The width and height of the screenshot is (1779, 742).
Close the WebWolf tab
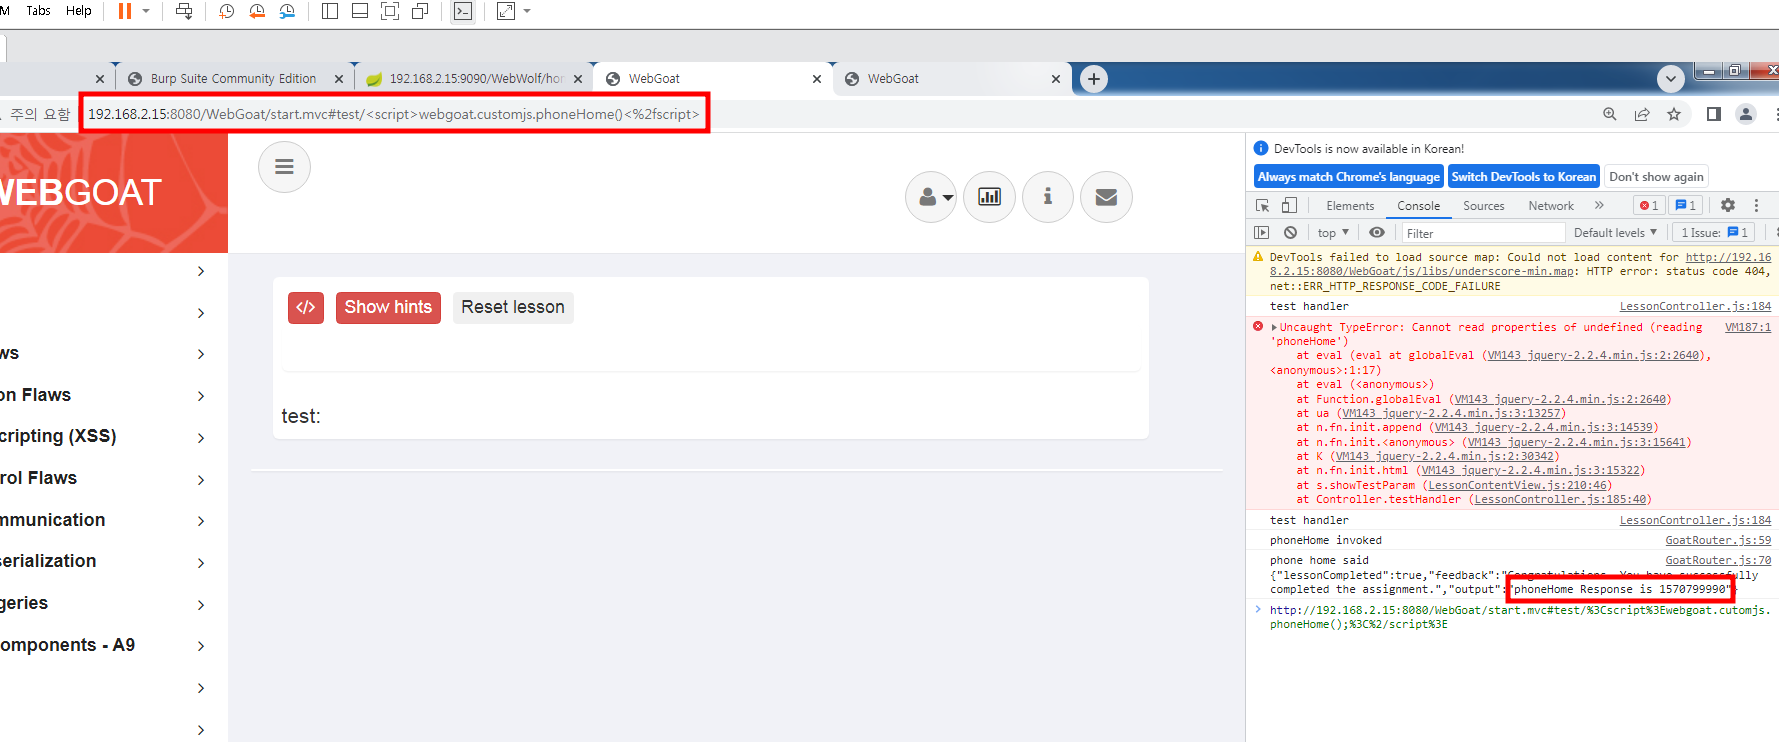tap(578, 79)
